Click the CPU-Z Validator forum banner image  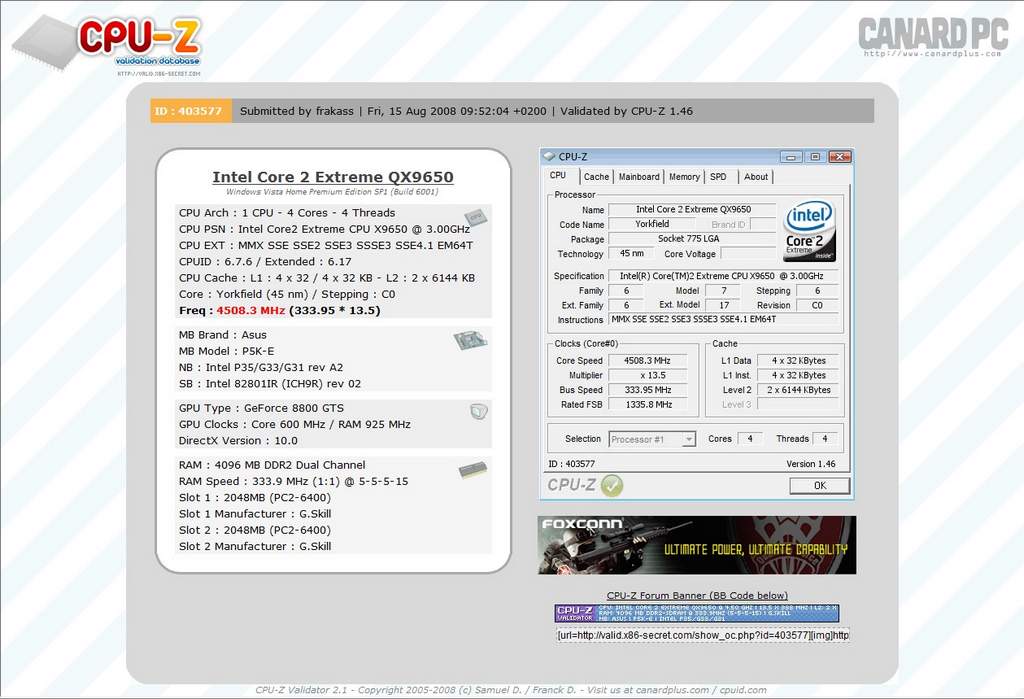click(697, 613)
